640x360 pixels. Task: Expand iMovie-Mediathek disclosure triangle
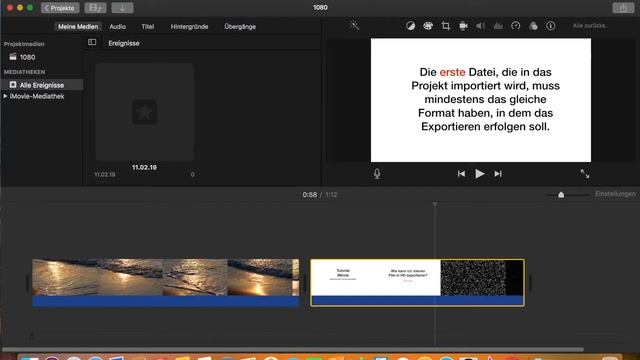coord(5,96)
